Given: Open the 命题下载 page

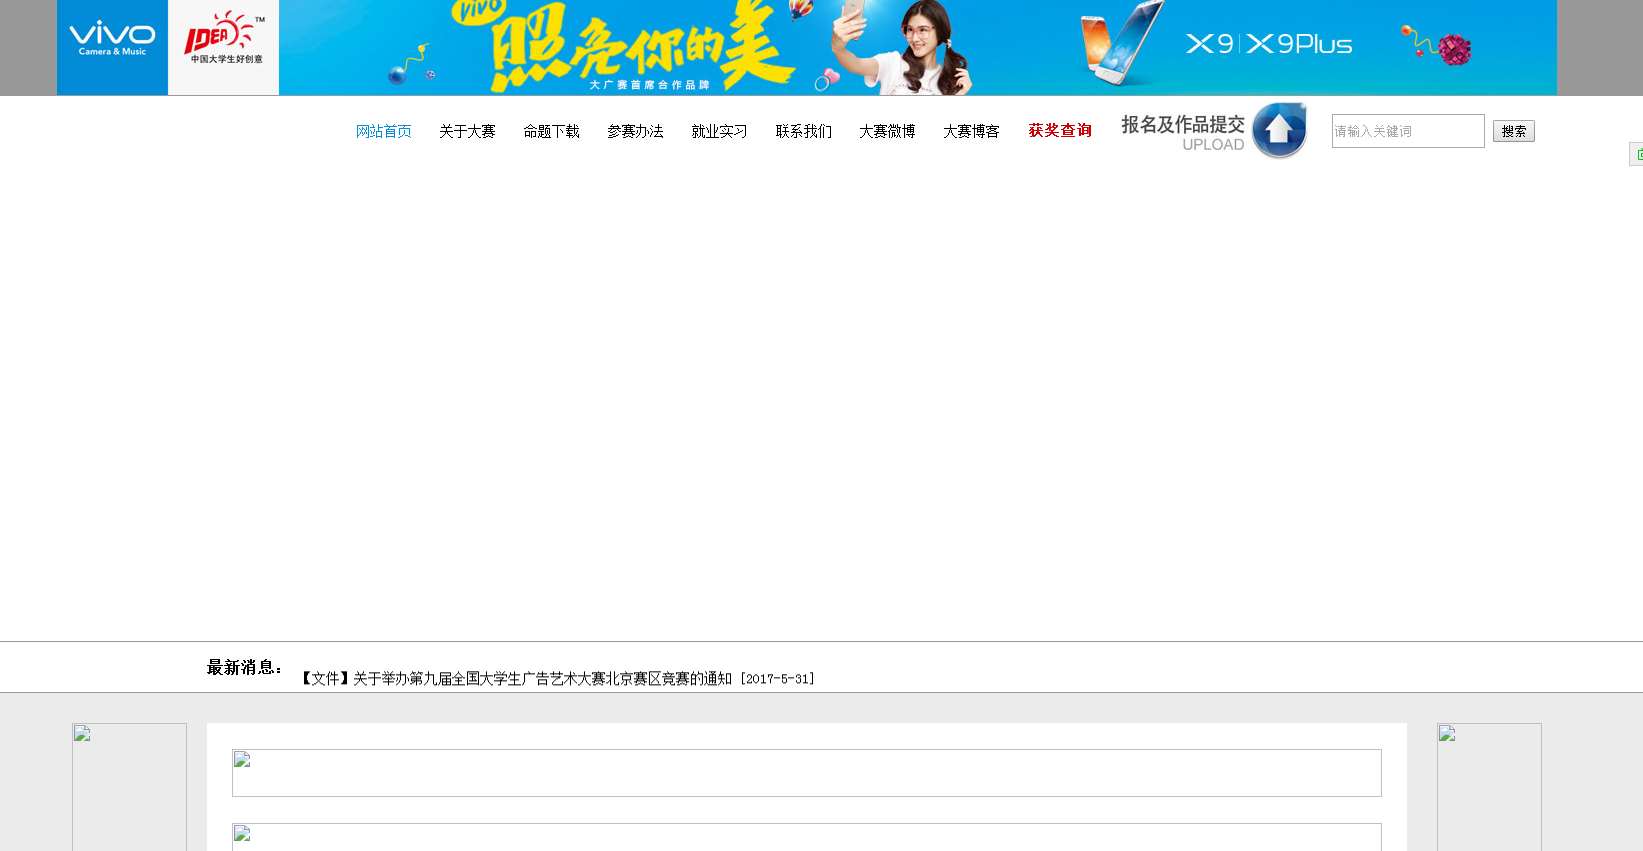Looking at the screenshot, I should [x=551, y=131].
